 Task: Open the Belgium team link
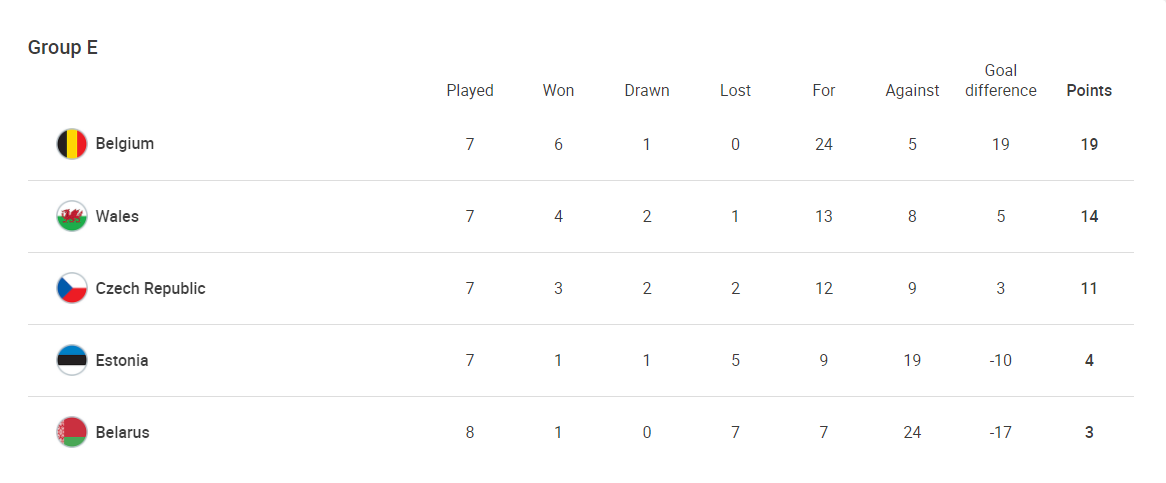pyautogui.click(x=125, y=144)
